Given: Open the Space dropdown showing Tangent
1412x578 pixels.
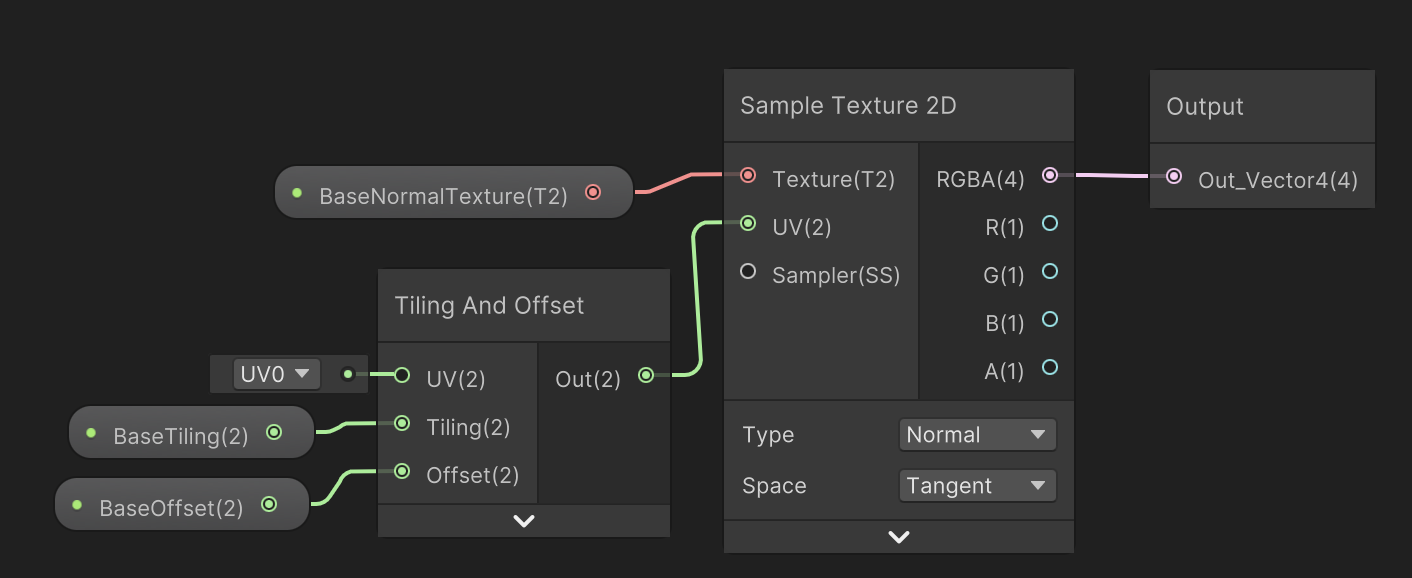Looking at the screenshot, I should 977,486.
